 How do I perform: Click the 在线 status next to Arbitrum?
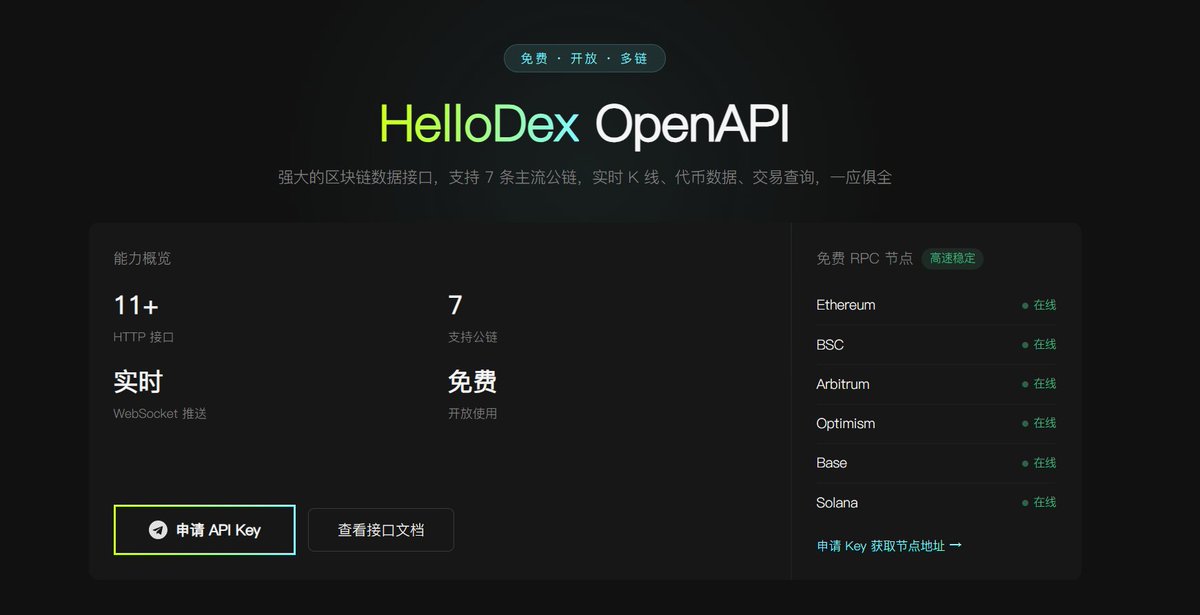coord(1039,384)
